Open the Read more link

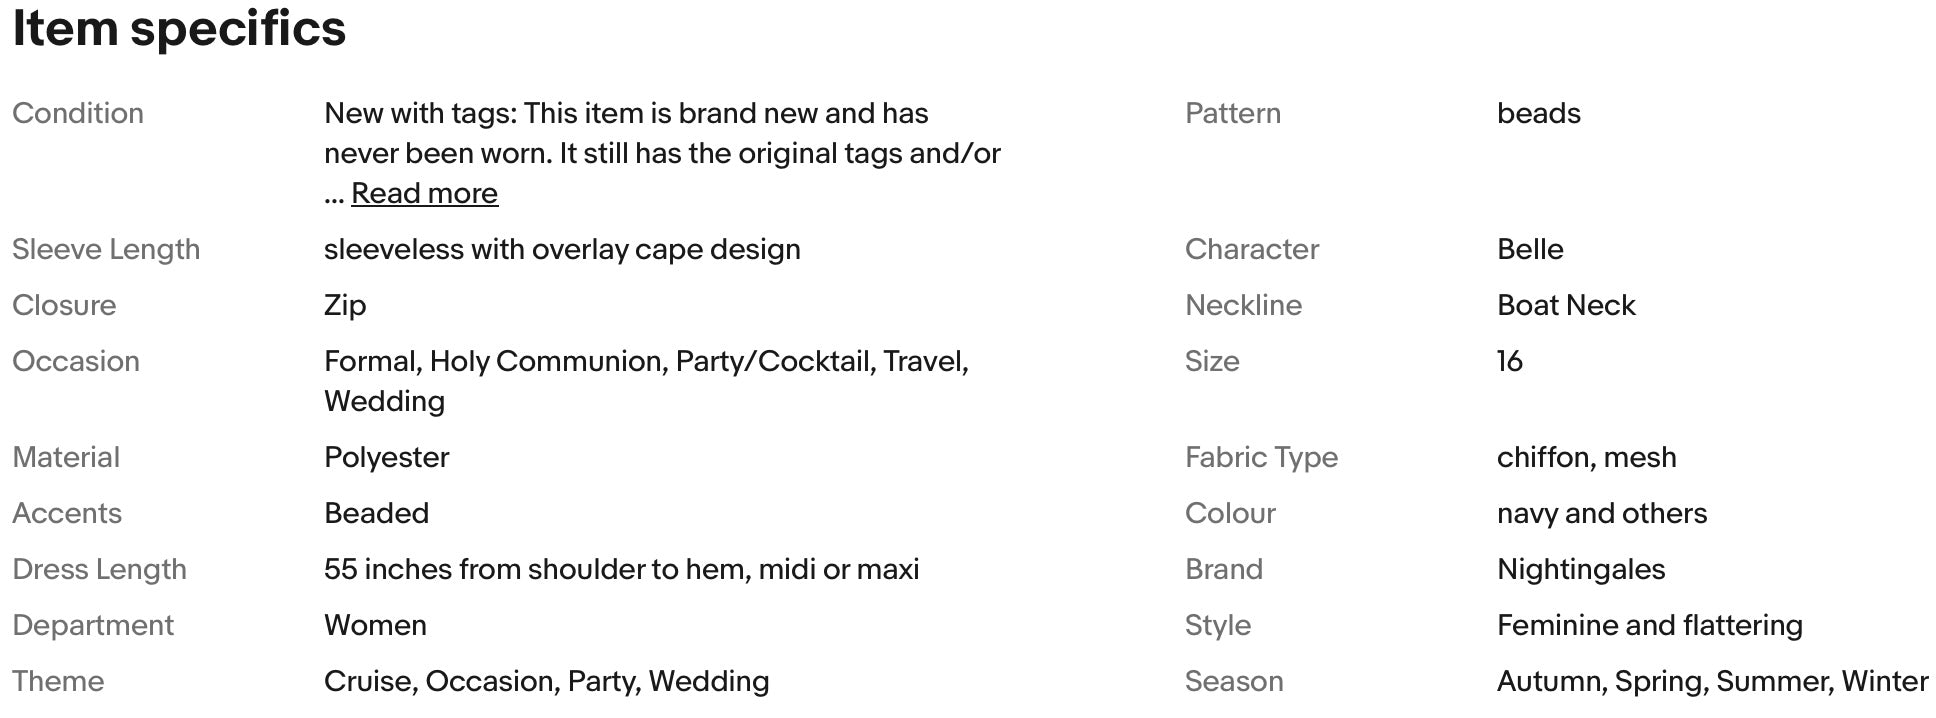pyautogui.click(x=424, y=193)
